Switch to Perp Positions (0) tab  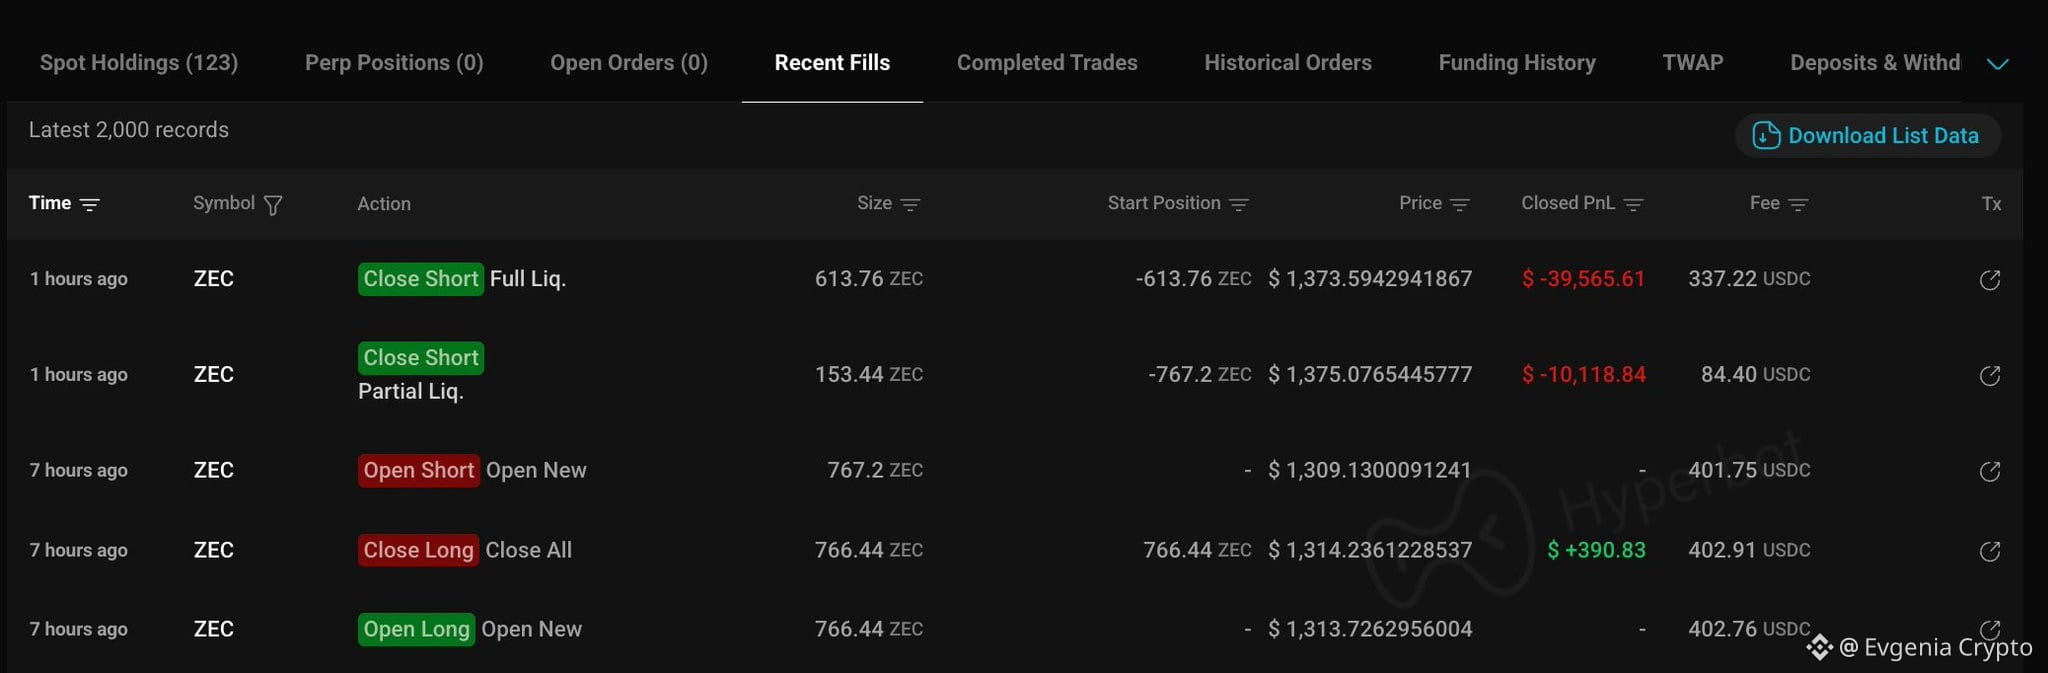[x=394, y=62]
